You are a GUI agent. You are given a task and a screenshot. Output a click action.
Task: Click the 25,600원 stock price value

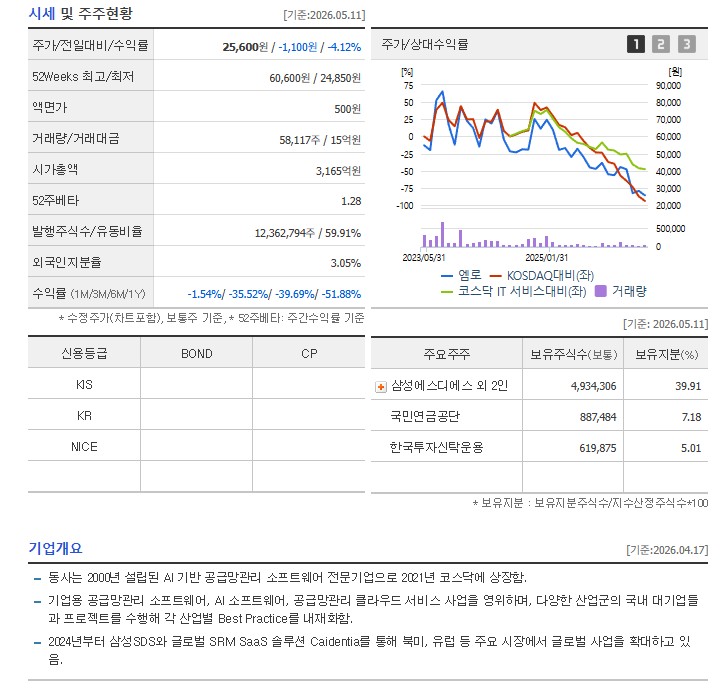tap(245, 47)
